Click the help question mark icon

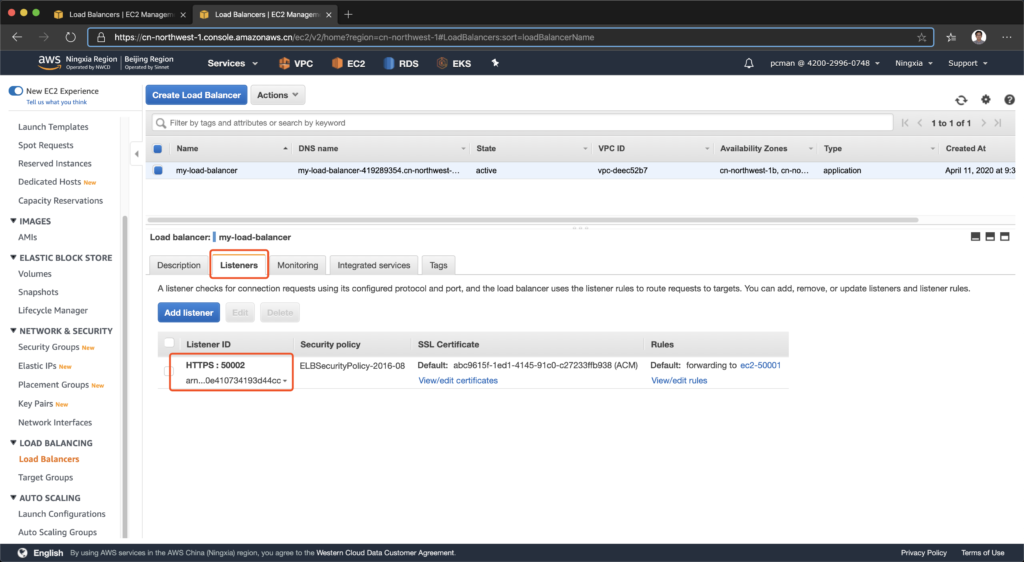(1009, 100)
